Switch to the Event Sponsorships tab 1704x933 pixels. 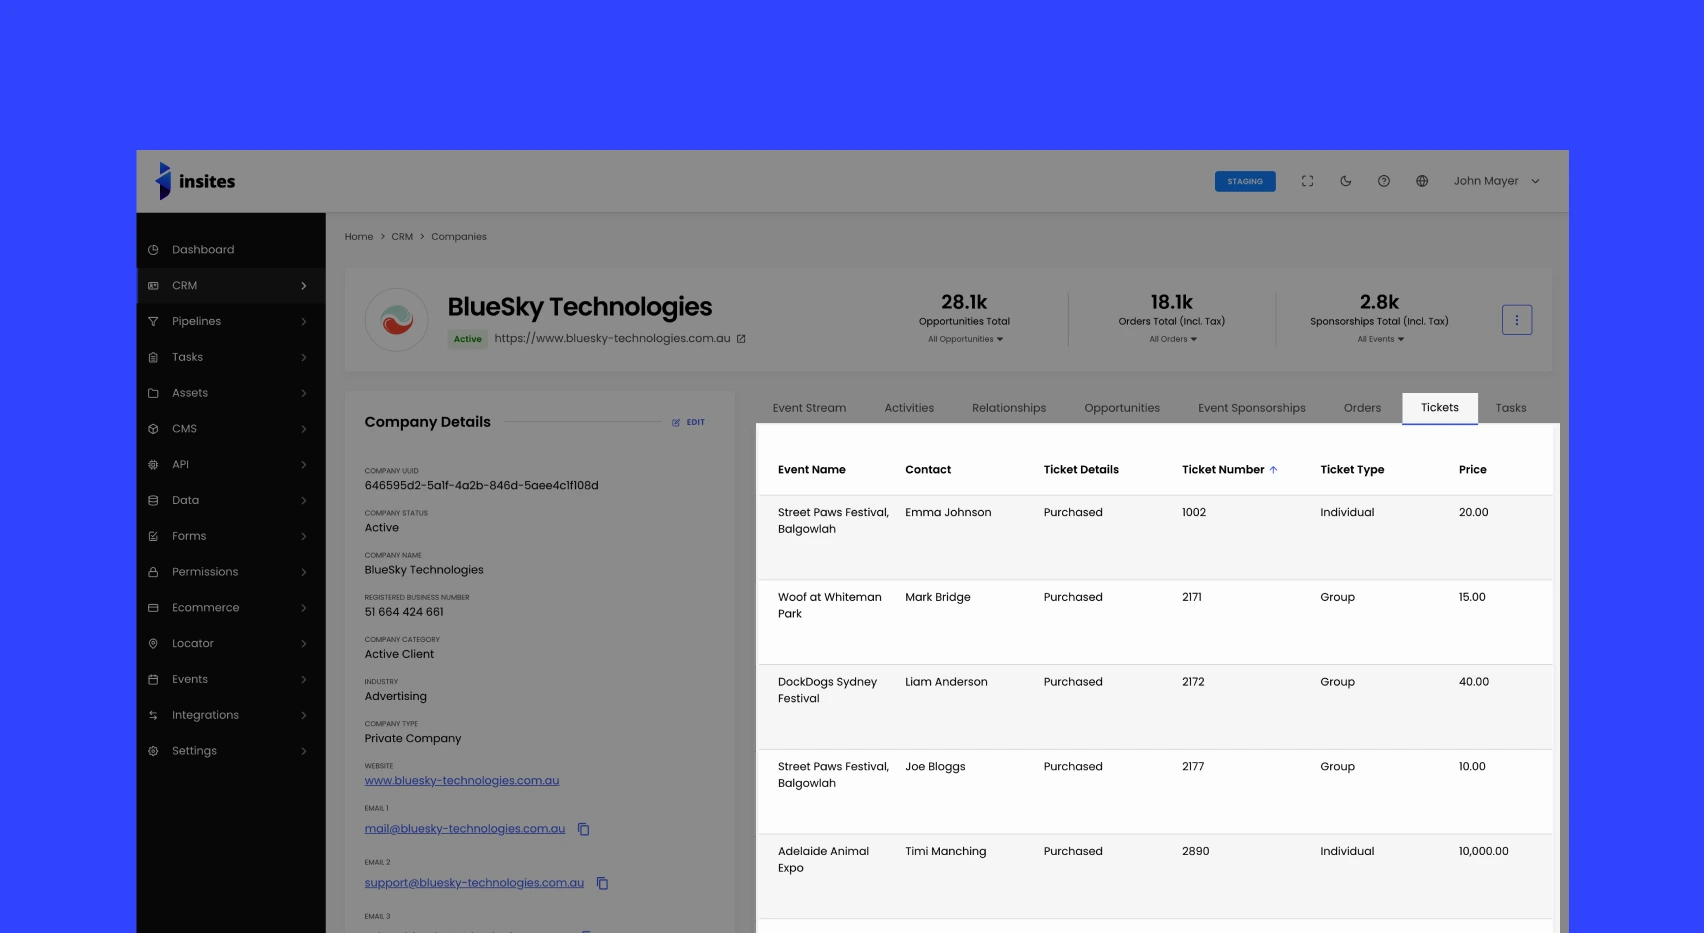1251,408
